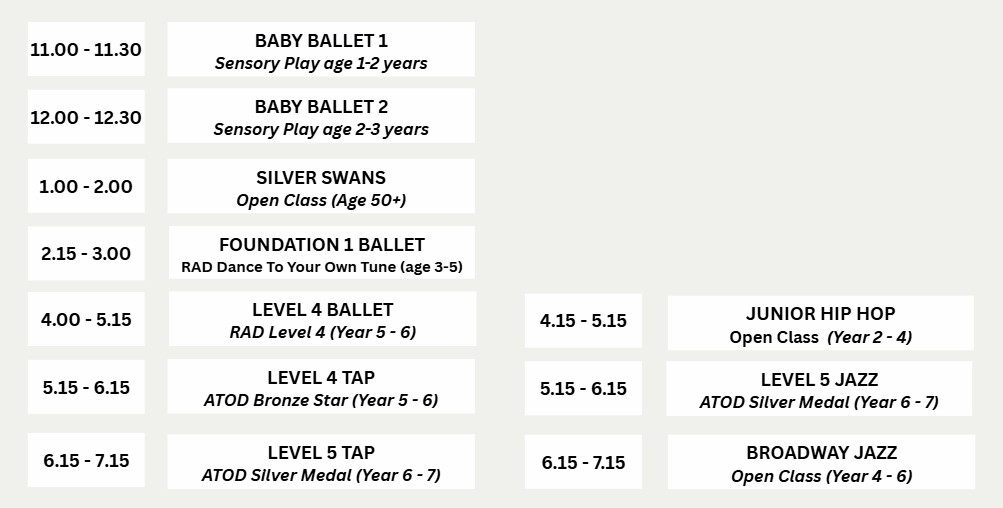This screenshot has height=508, width=1003.
Task: Select the 5.15 - 6.15 slot beside Level 5 Jazz
Action: pos(583,389)
